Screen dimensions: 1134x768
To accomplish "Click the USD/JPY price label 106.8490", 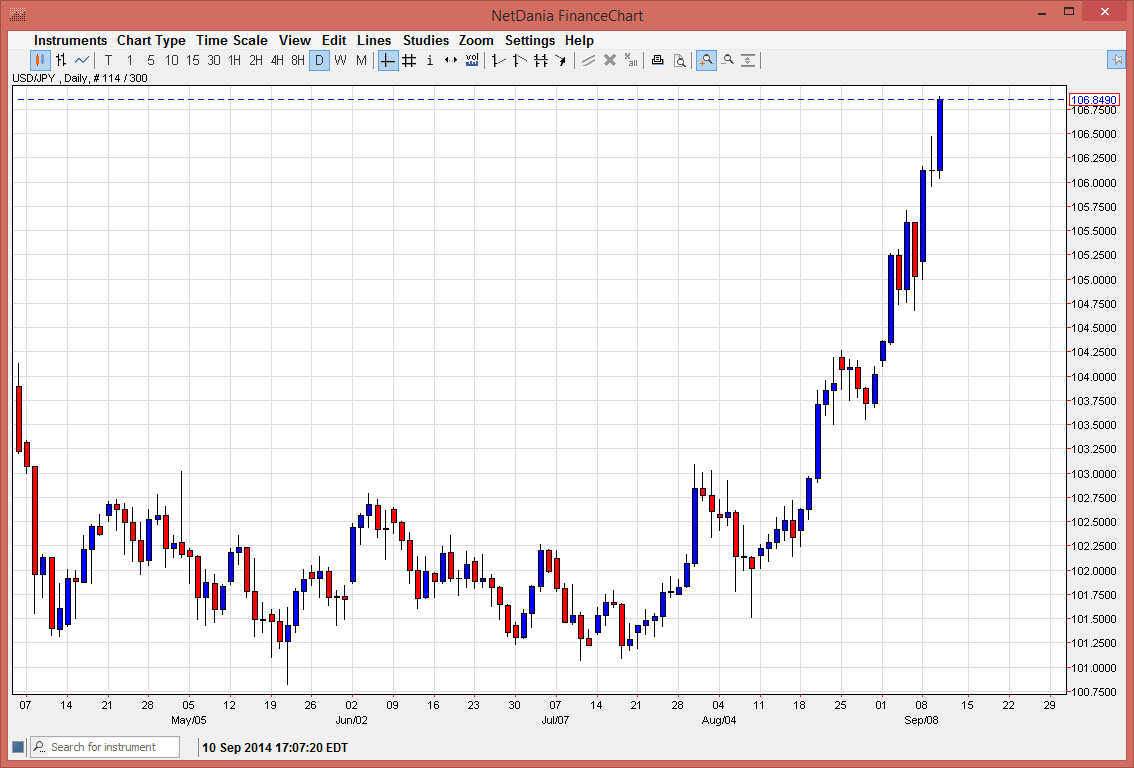I will [1097, 99].
